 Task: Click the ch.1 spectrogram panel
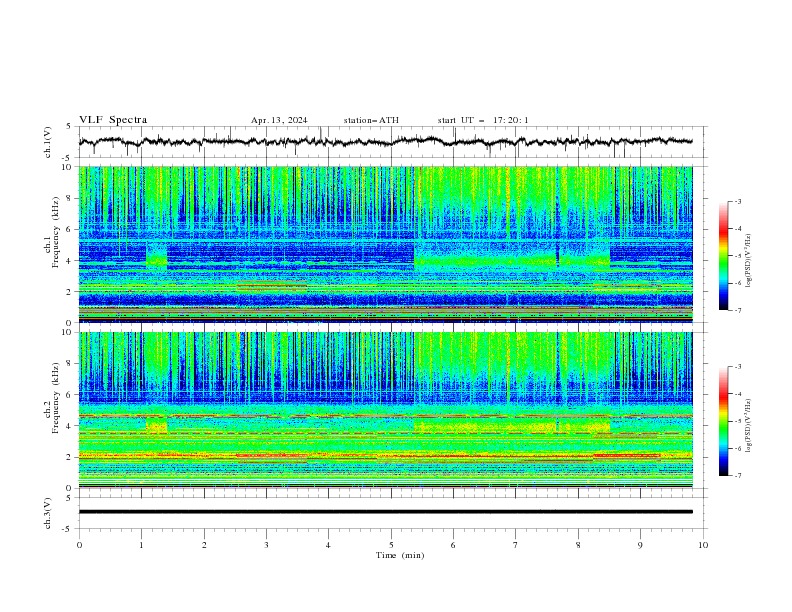click(385, 244)
